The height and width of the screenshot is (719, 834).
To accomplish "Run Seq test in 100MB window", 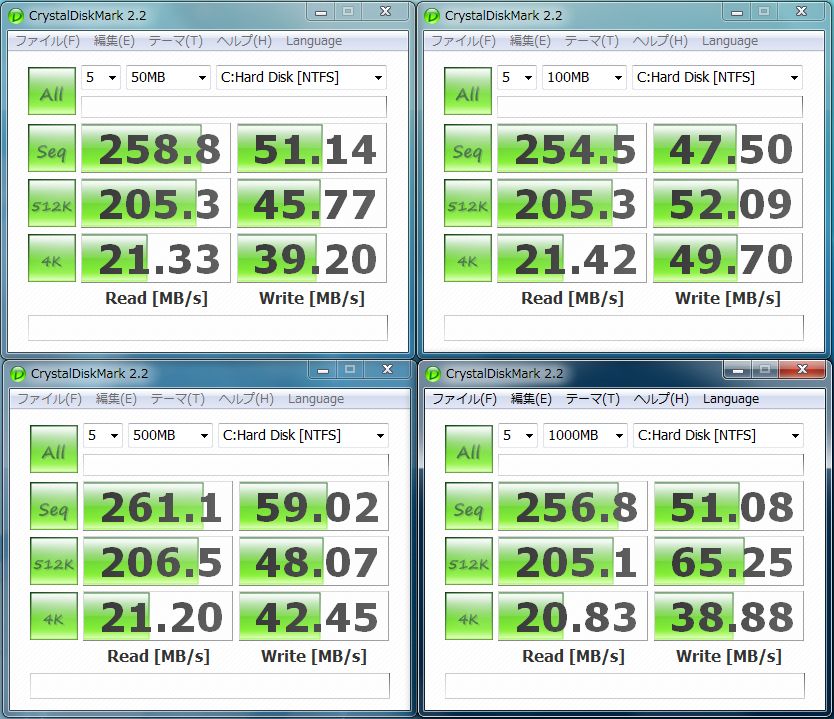I will (x=468, y=148).
